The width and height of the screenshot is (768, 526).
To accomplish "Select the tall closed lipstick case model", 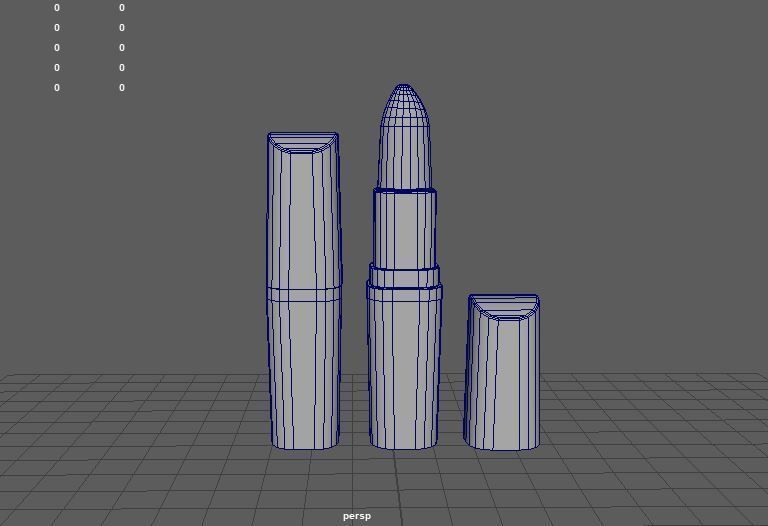I will click(x=304, y=290).
